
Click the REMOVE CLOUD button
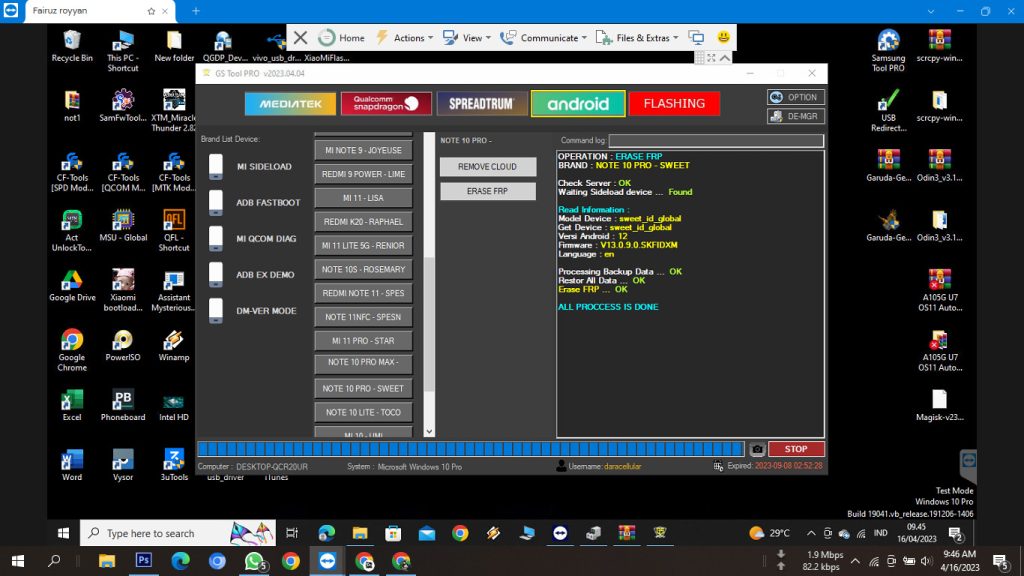pos(487,167)
